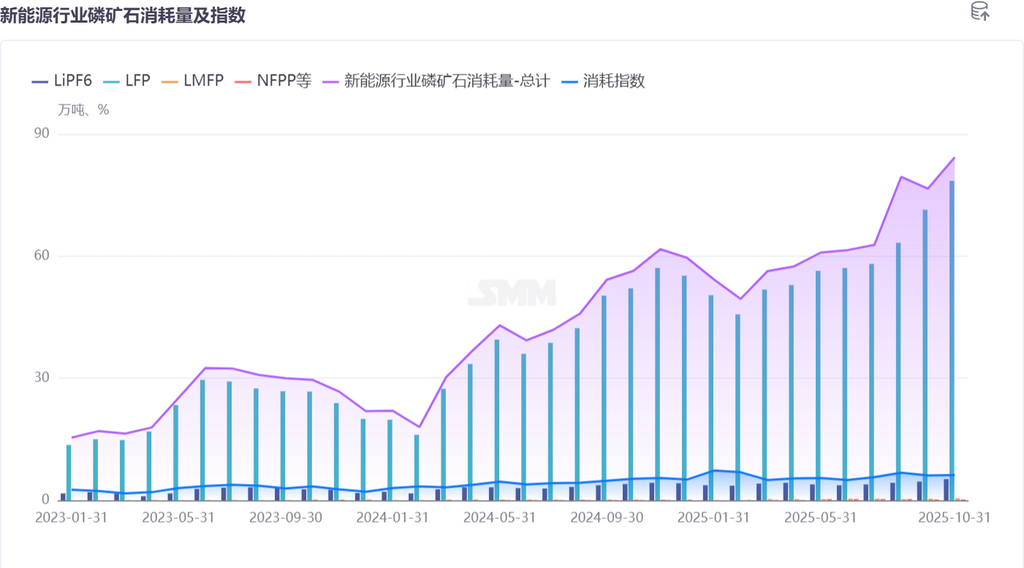Click the 2024-01-31 x-axis date label
The width and height of the screenshot is (1024, 568).
tap(392, 518)
